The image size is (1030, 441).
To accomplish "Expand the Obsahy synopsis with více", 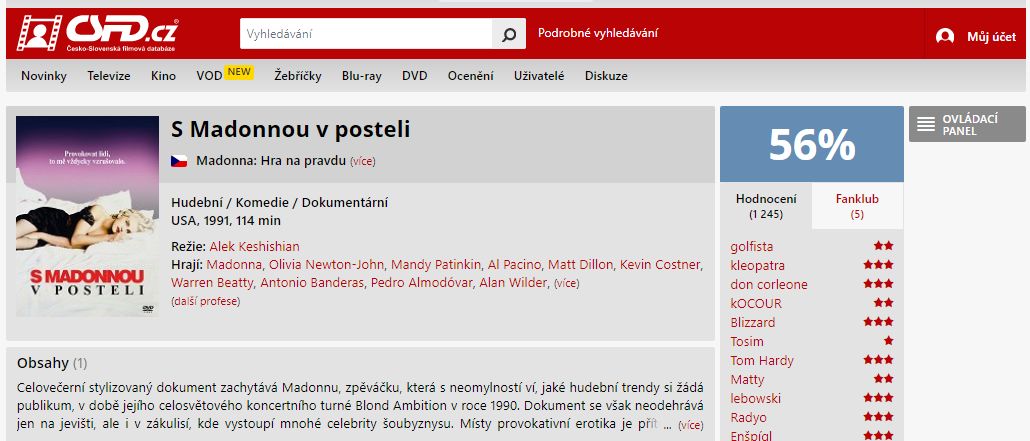I will tap(690, 425).
